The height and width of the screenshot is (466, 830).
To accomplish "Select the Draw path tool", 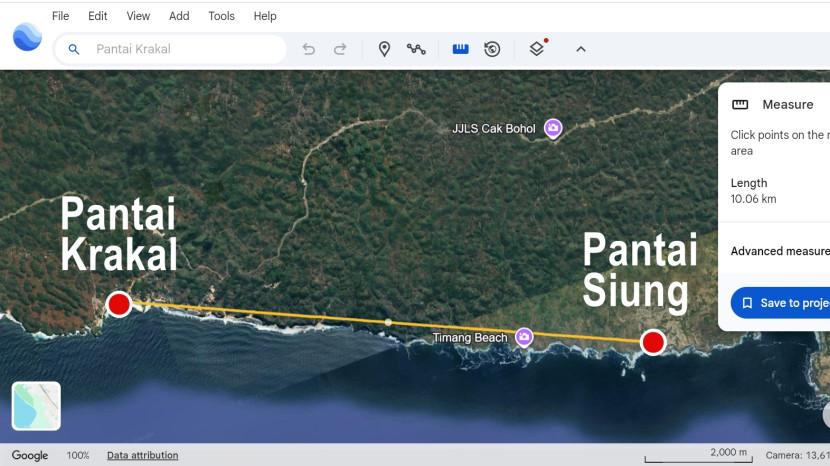I will coord(416,49).
